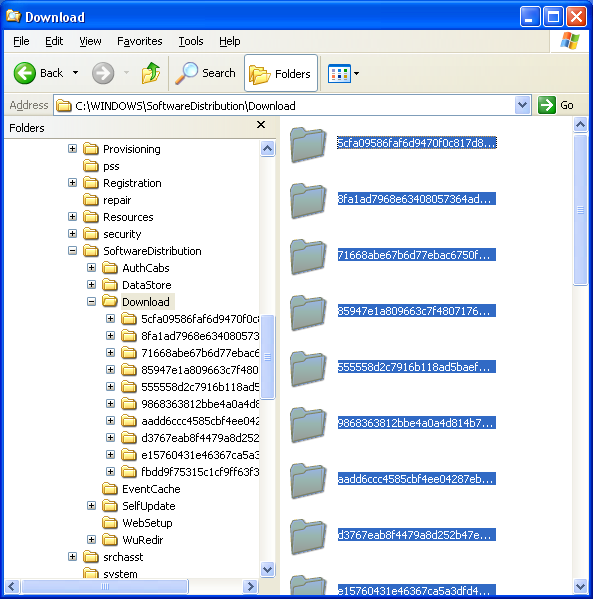Click the green Back arrow icon

tap(25, 73)
